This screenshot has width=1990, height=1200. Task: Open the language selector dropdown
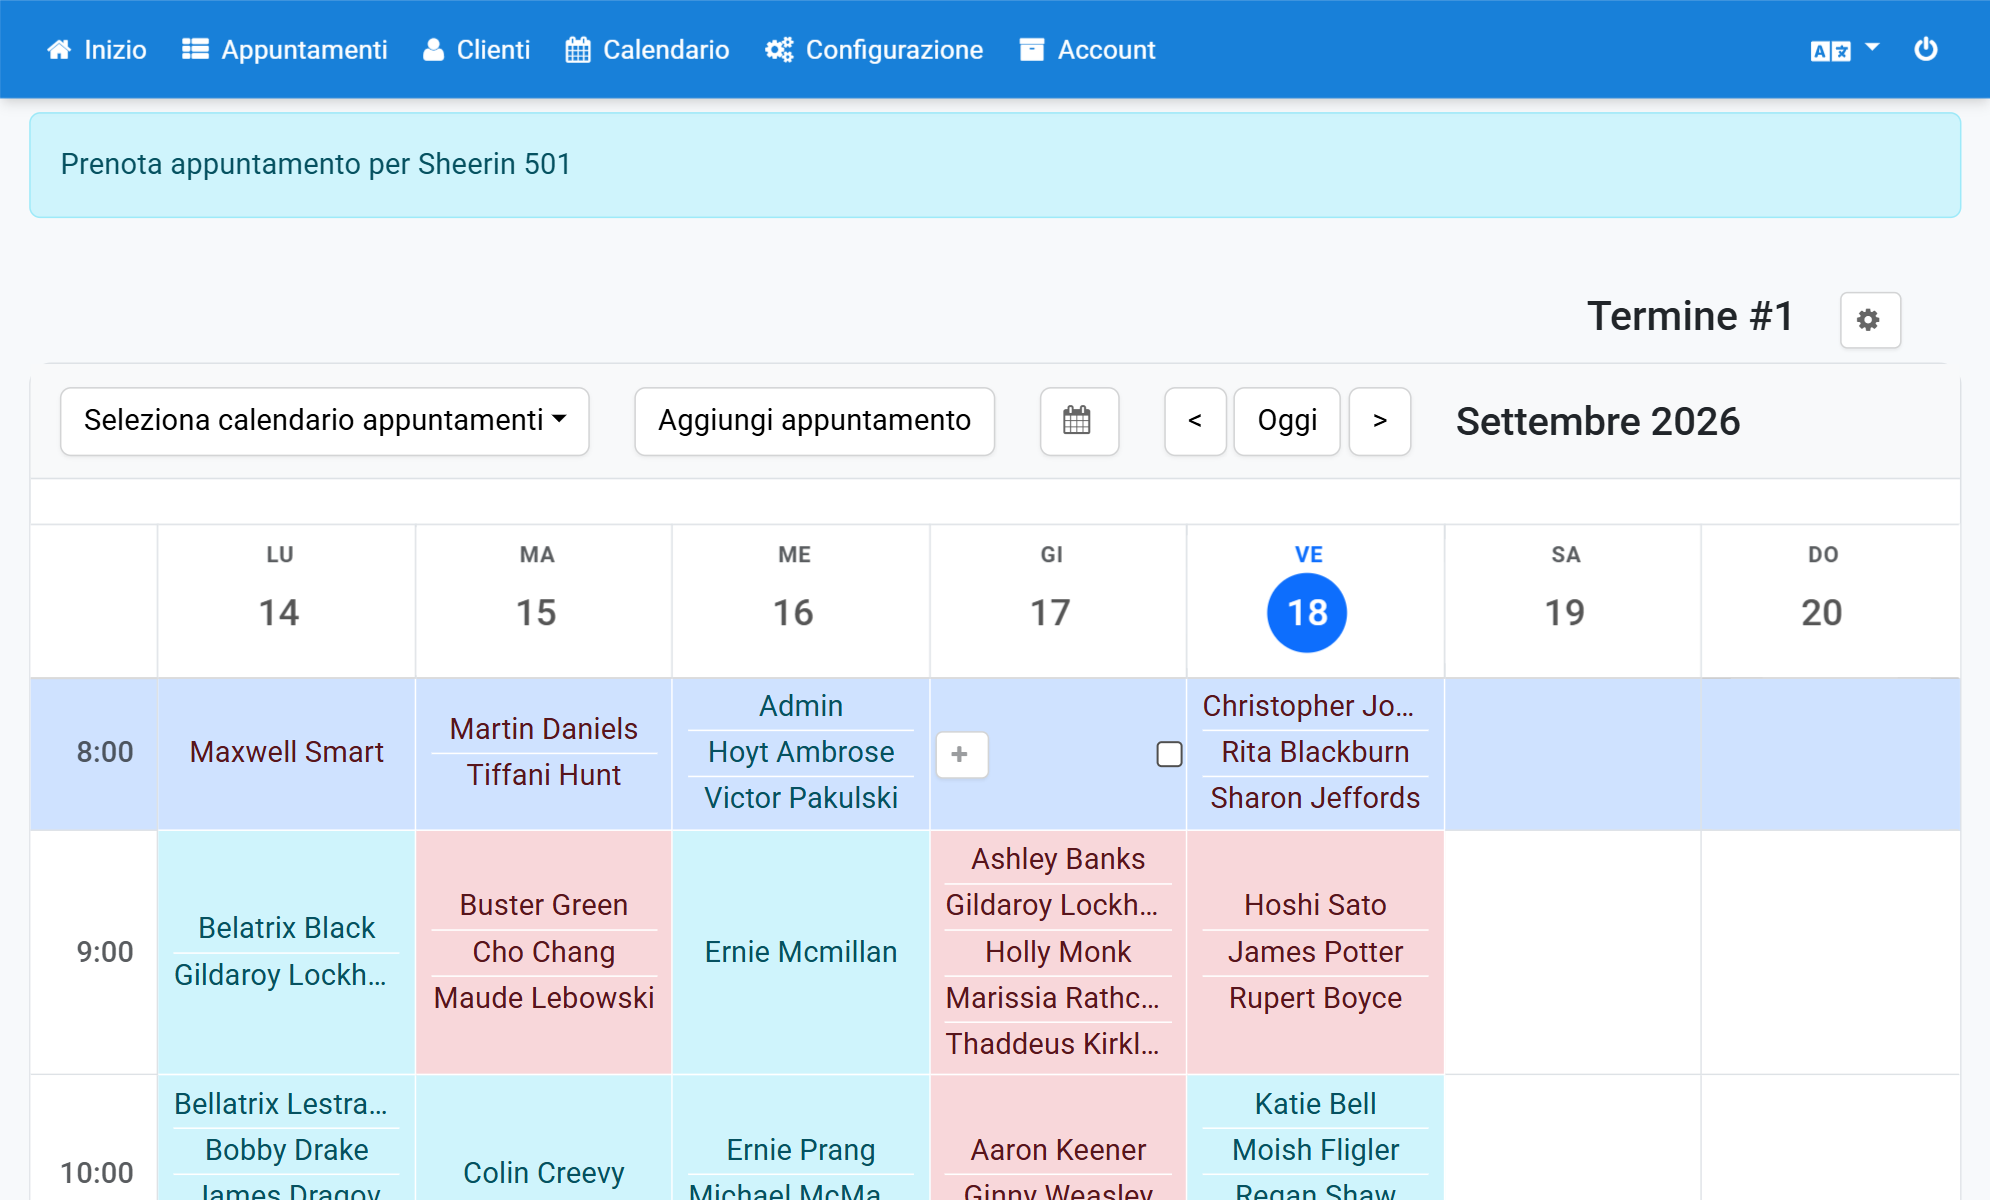pyautogui.click(x=1845, y=50)
